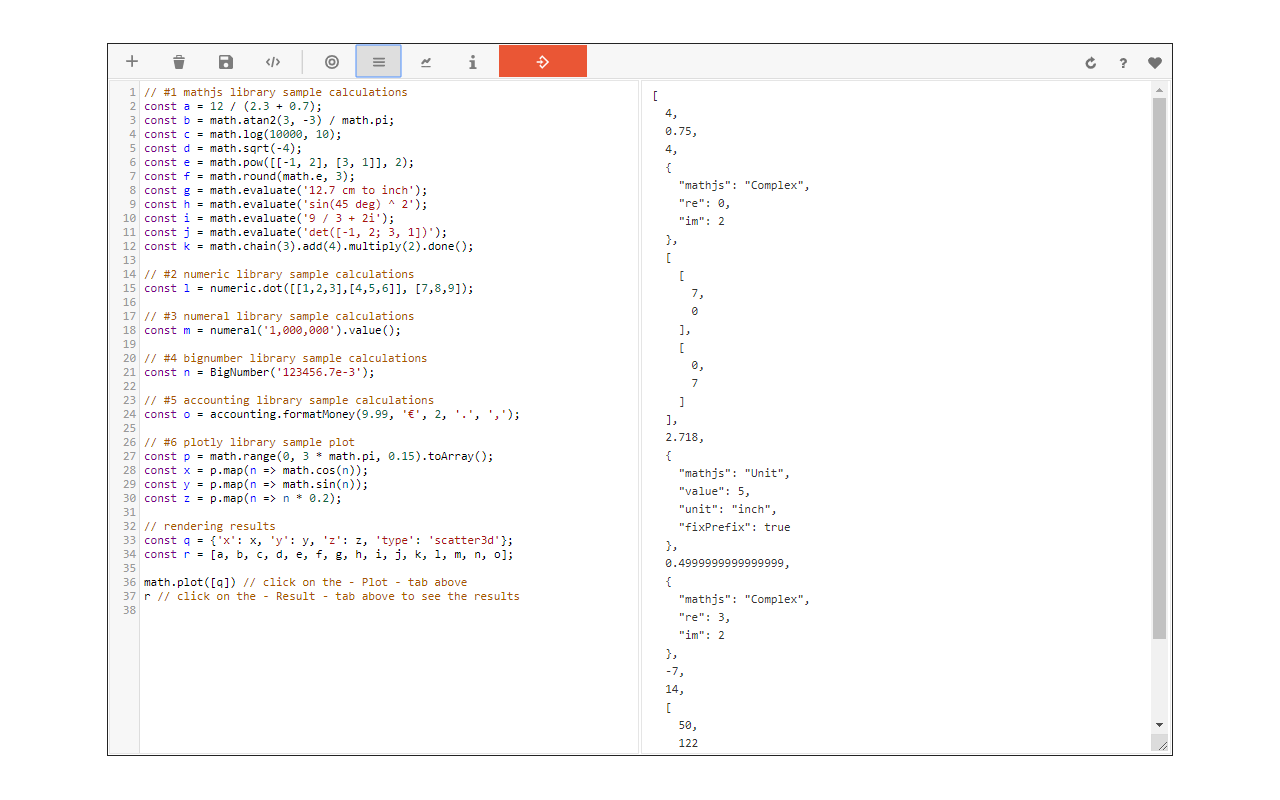1280x800 pixels.
Task: Place cursor at the end of the const k line
Action: point(475,246)
